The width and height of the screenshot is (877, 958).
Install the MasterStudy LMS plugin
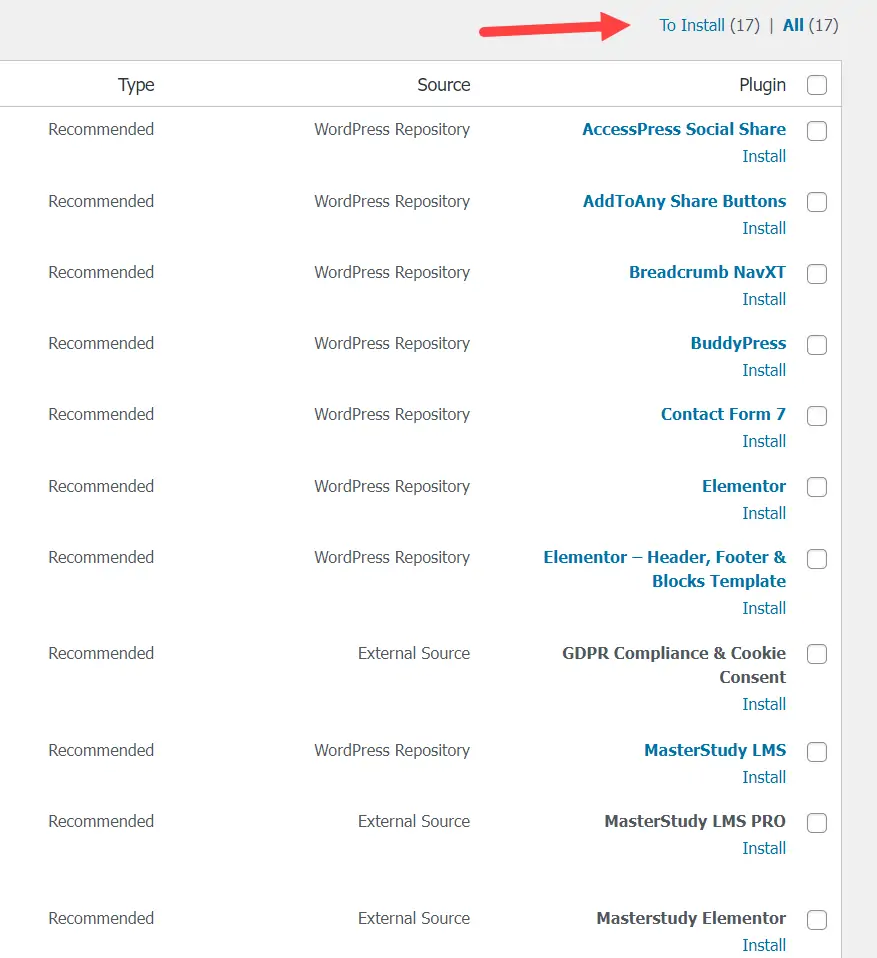(764, 777)
